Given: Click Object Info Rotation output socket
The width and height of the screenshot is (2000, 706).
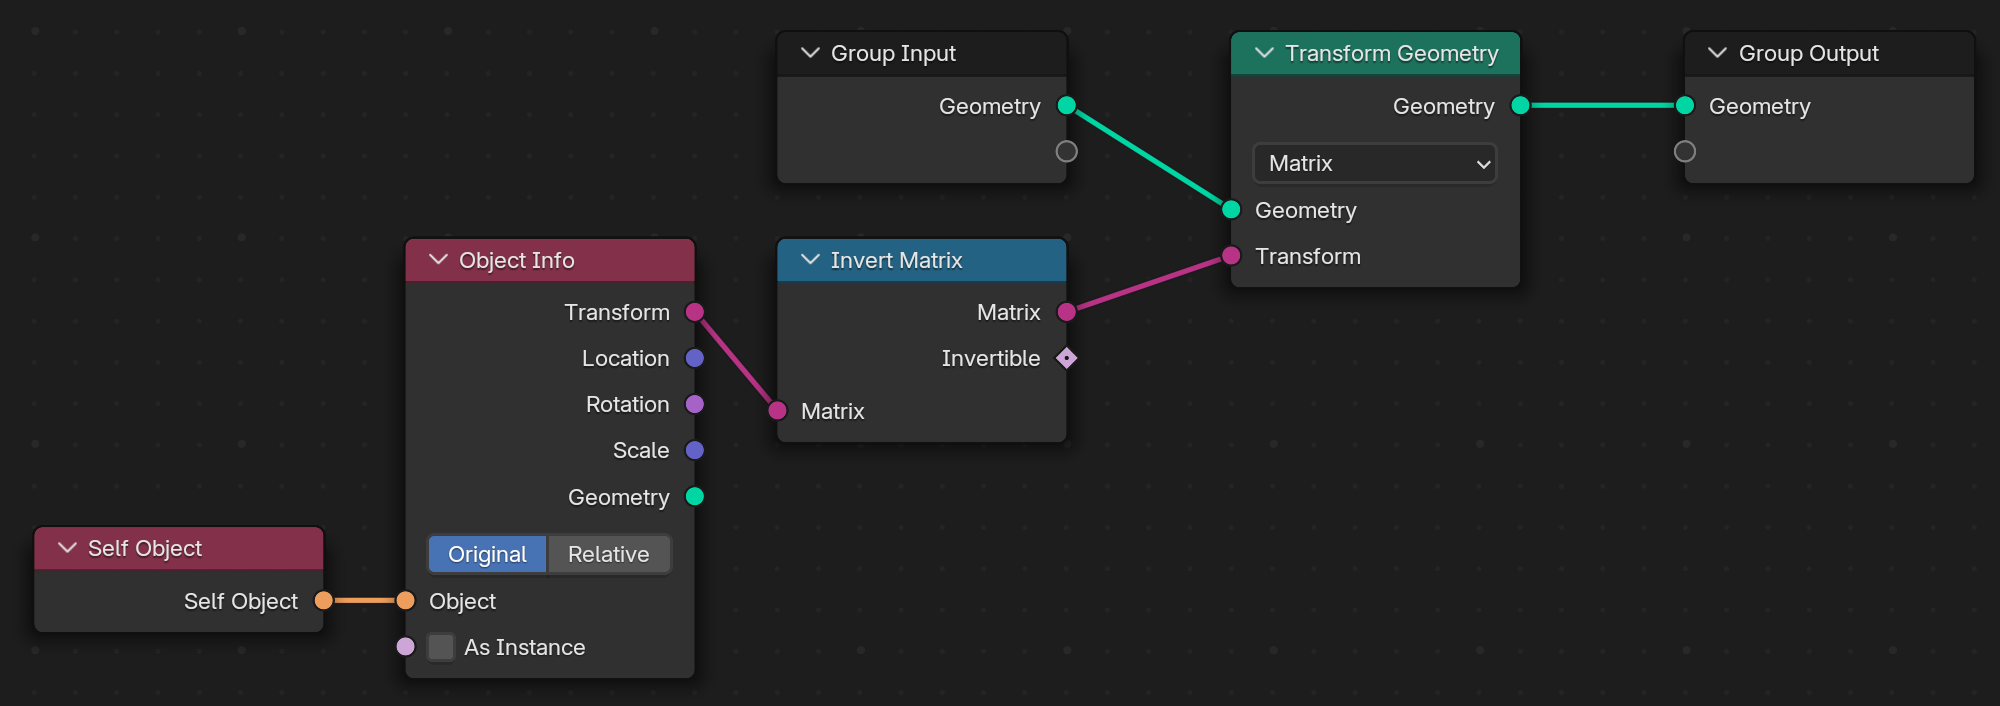Looking at the screenshot, I should click(x=695, y=404).
